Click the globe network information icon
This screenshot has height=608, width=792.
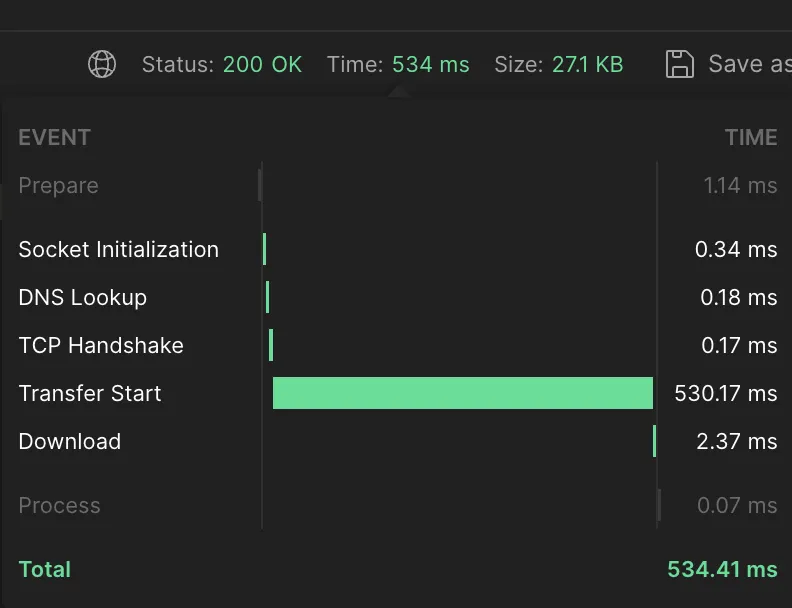101,64
